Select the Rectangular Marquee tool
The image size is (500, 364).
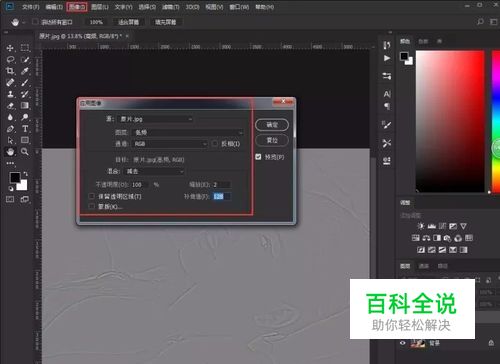25,48
